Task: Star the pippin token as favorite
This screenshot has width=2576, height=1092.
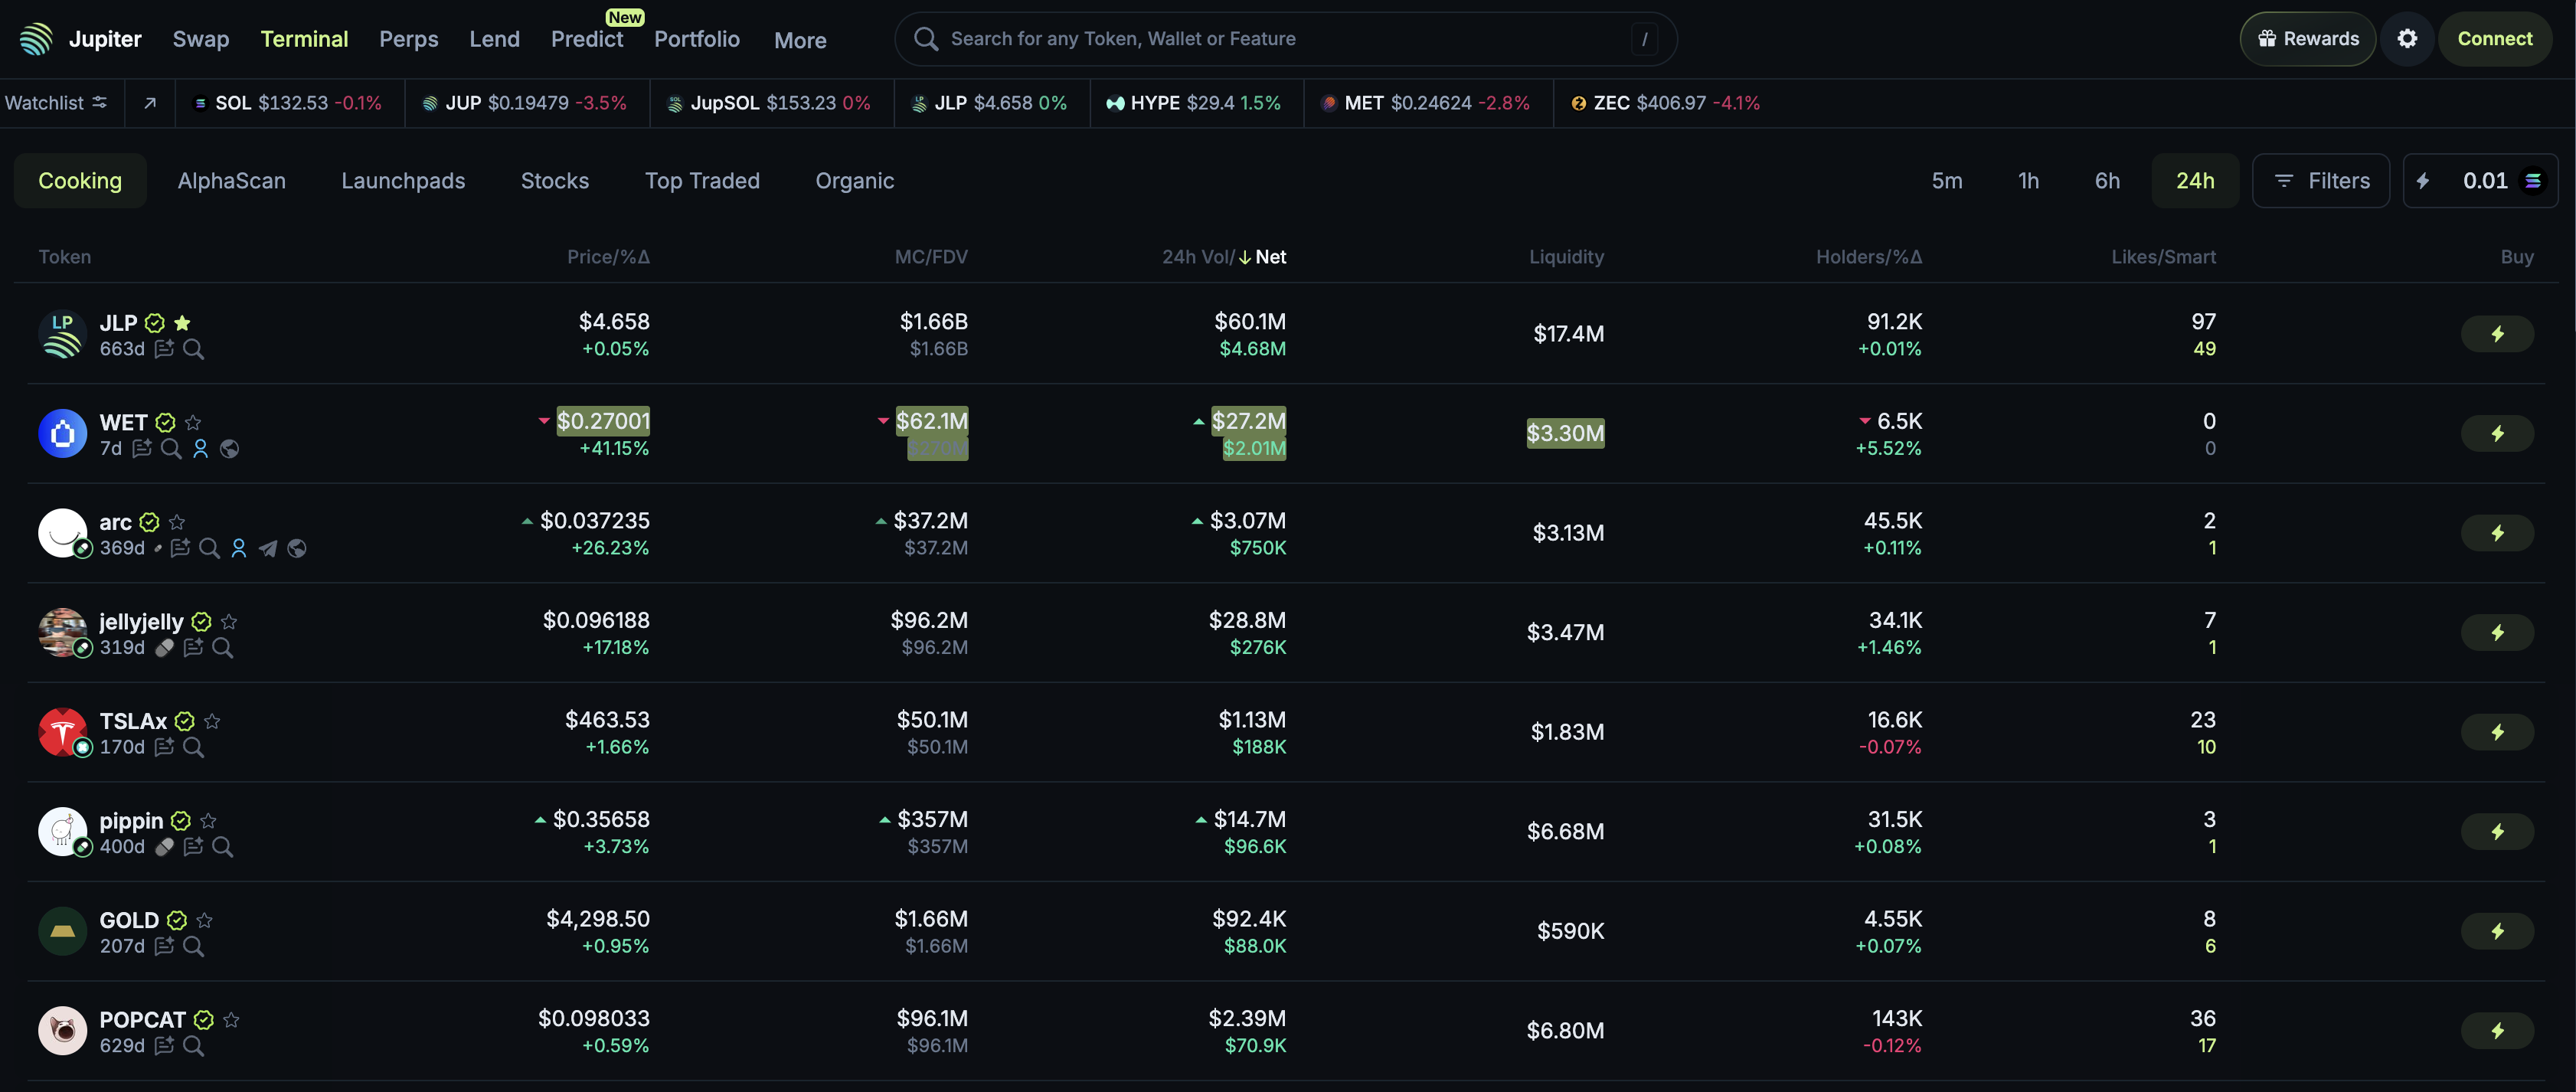Action: (208, 821)
